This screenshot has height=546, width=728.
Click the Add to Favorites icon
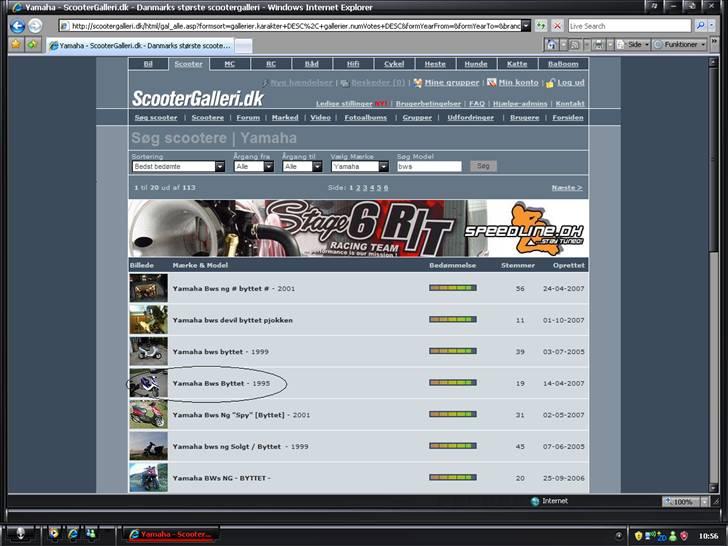point(32,45)
